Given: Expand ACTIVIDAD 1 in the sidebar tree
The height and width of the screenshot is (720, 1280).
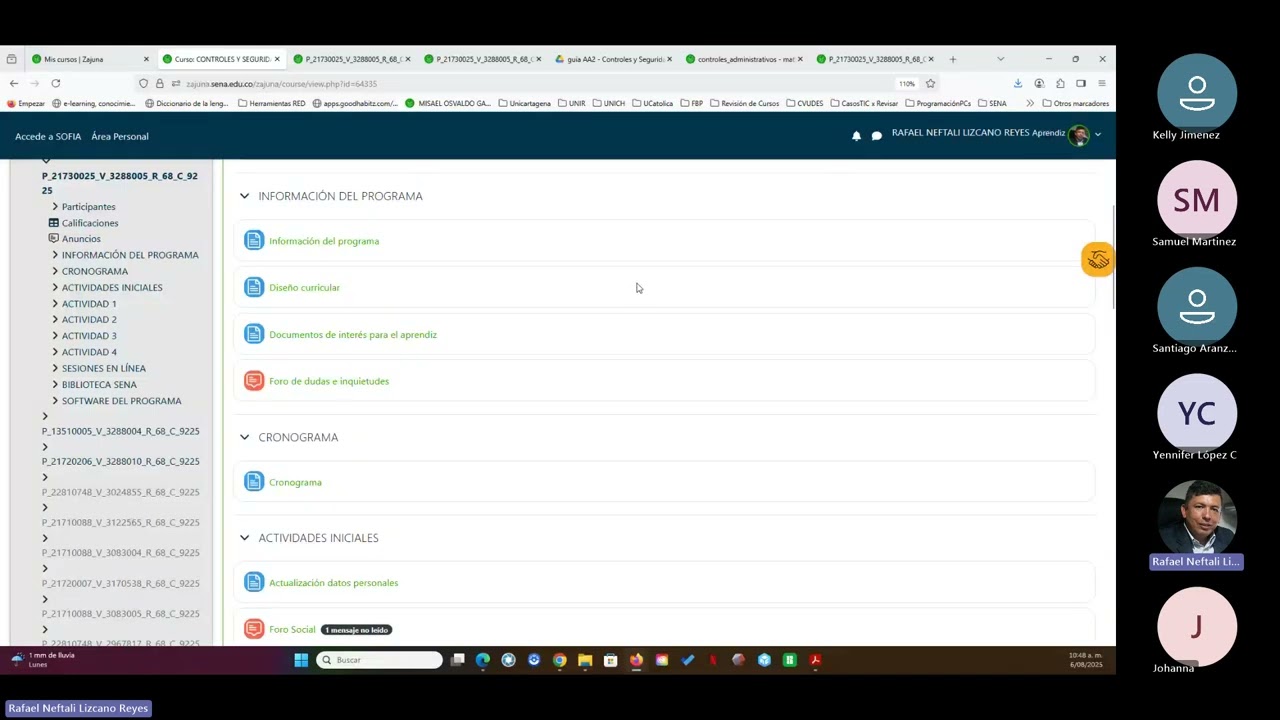Looking at the screenshot, I should 55,303.
